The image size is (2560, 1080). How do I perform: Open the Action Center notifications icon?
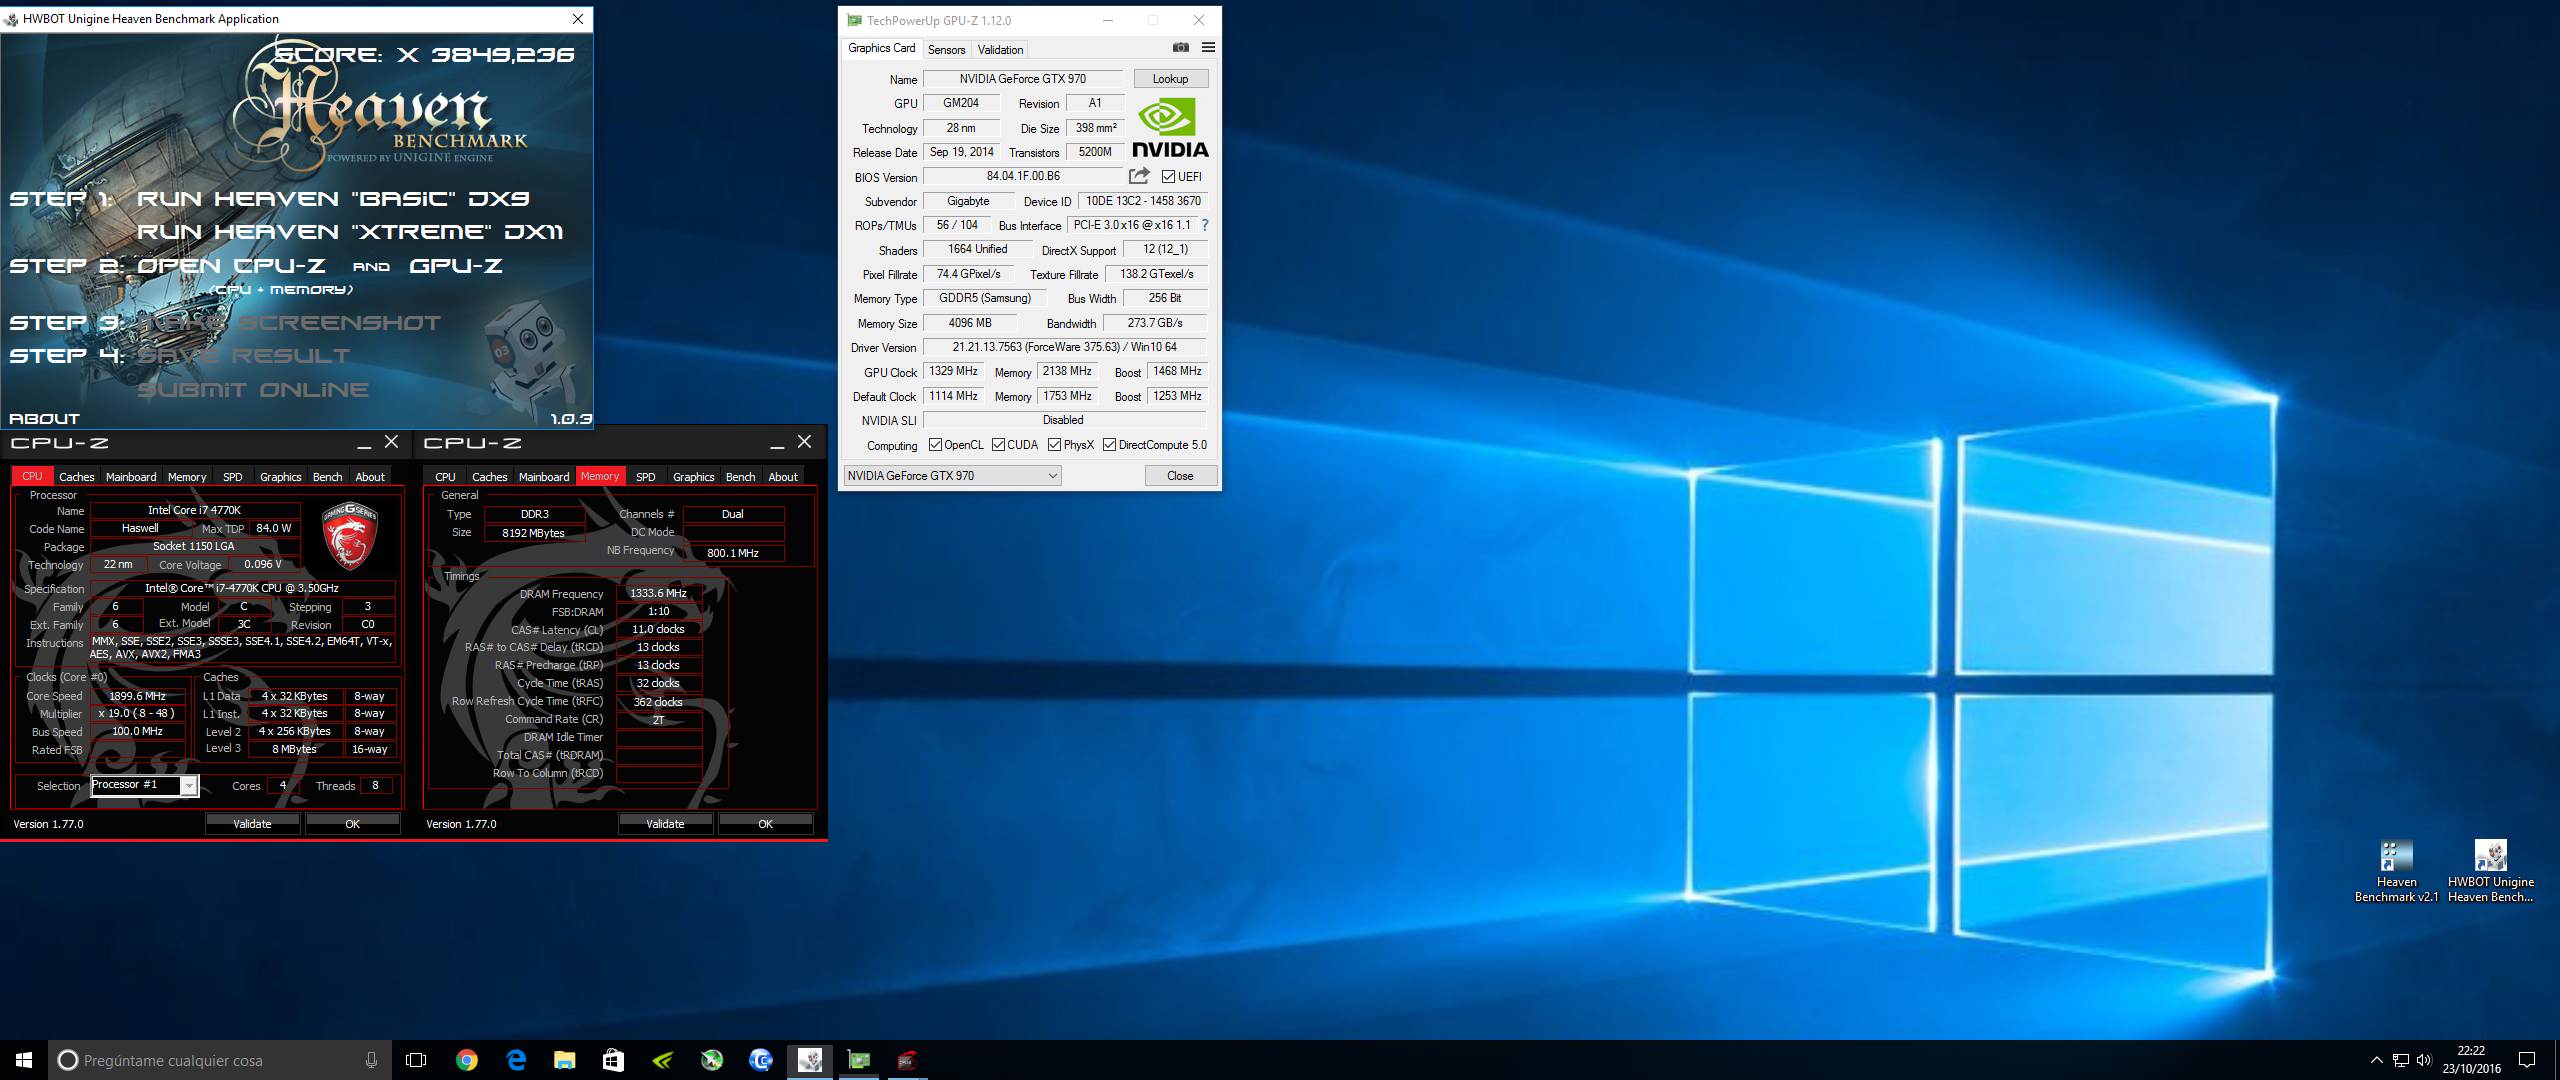(x=2527, y=1060)
